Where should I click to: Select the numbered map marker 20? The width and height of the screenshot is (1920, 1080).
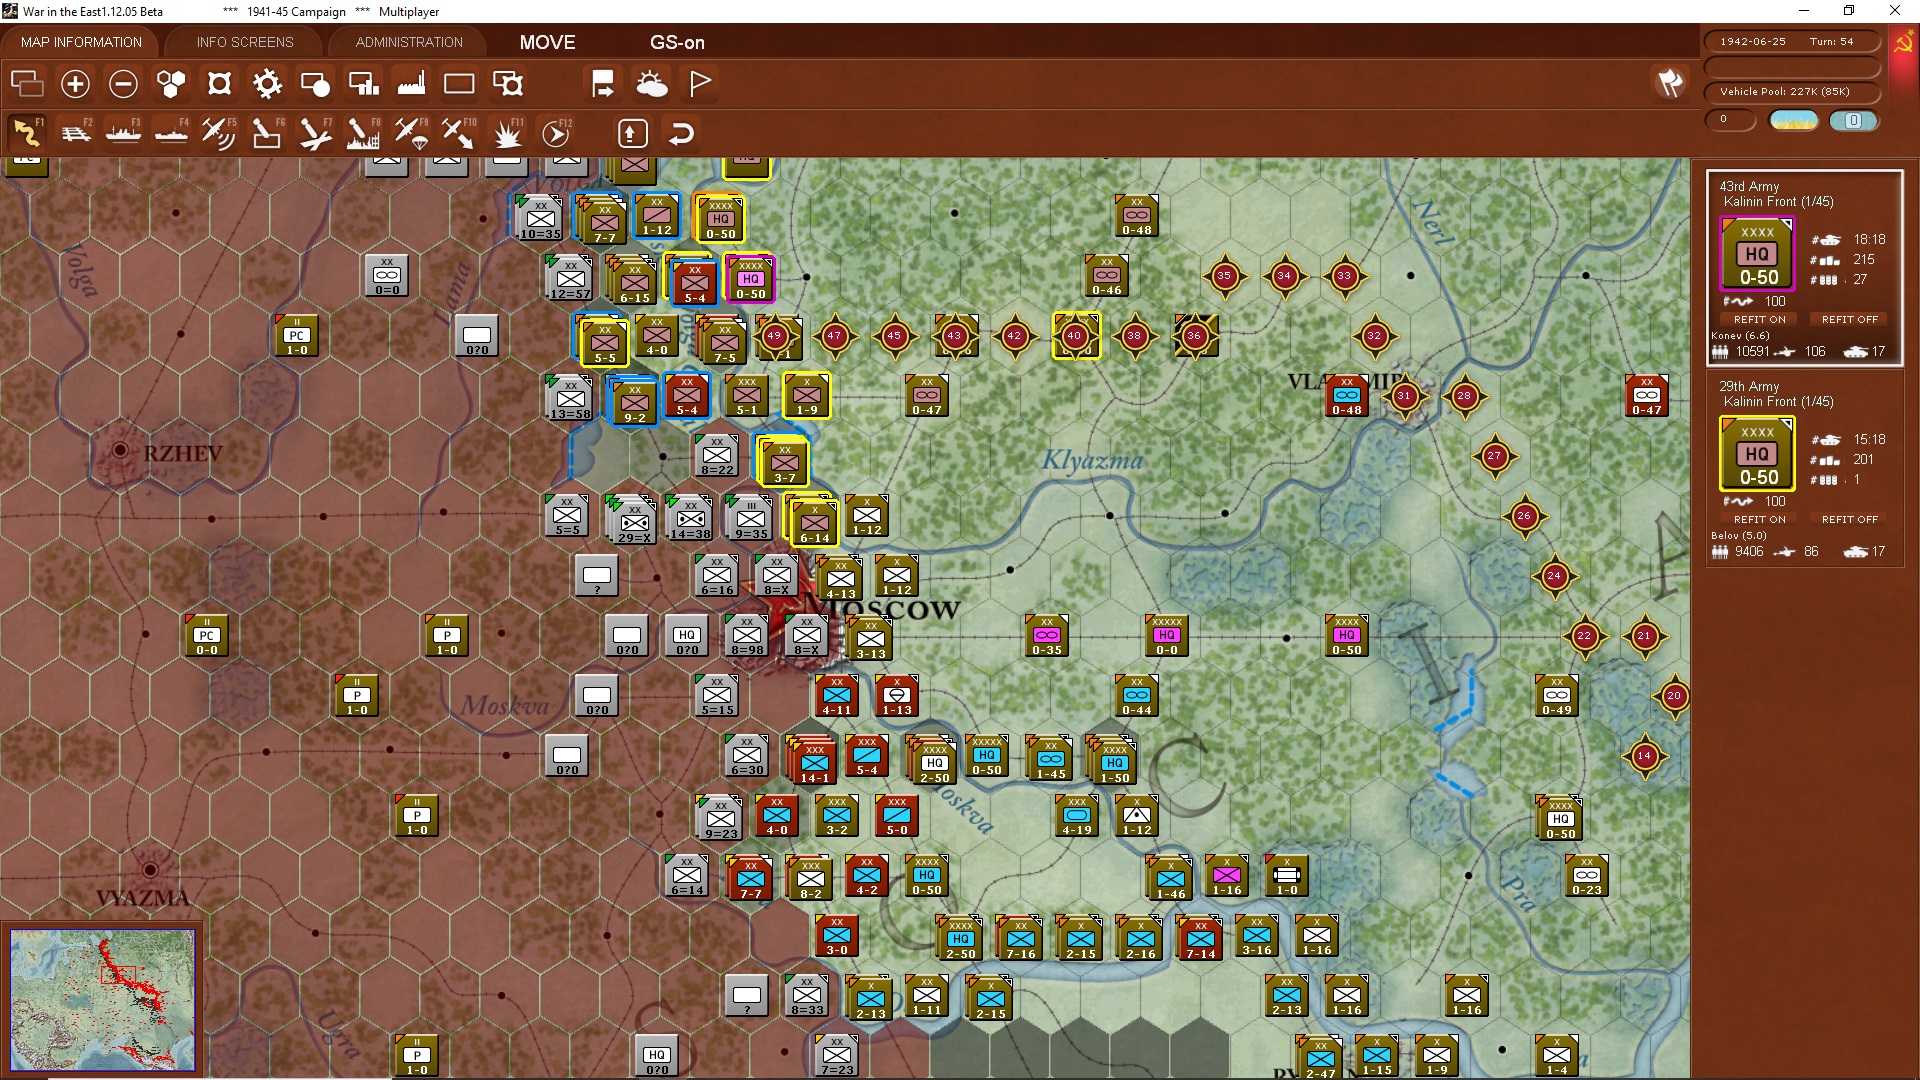click(x=1674, y=696)
